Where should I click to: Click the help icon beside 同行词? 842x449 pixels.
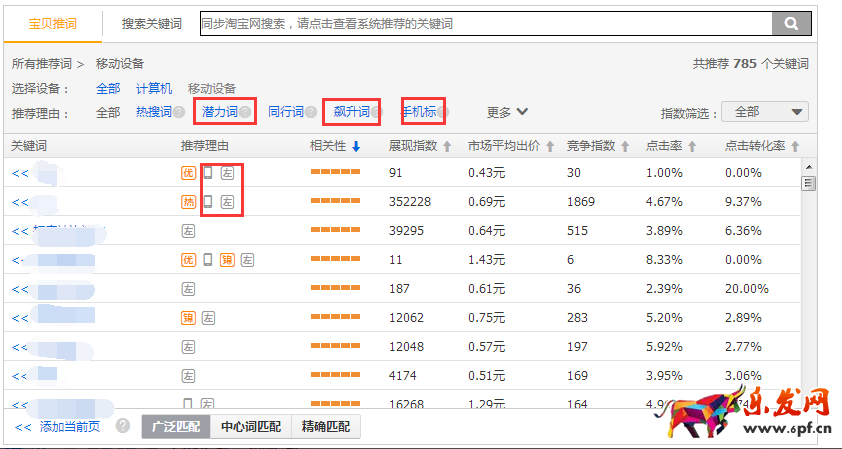point(311,112)
